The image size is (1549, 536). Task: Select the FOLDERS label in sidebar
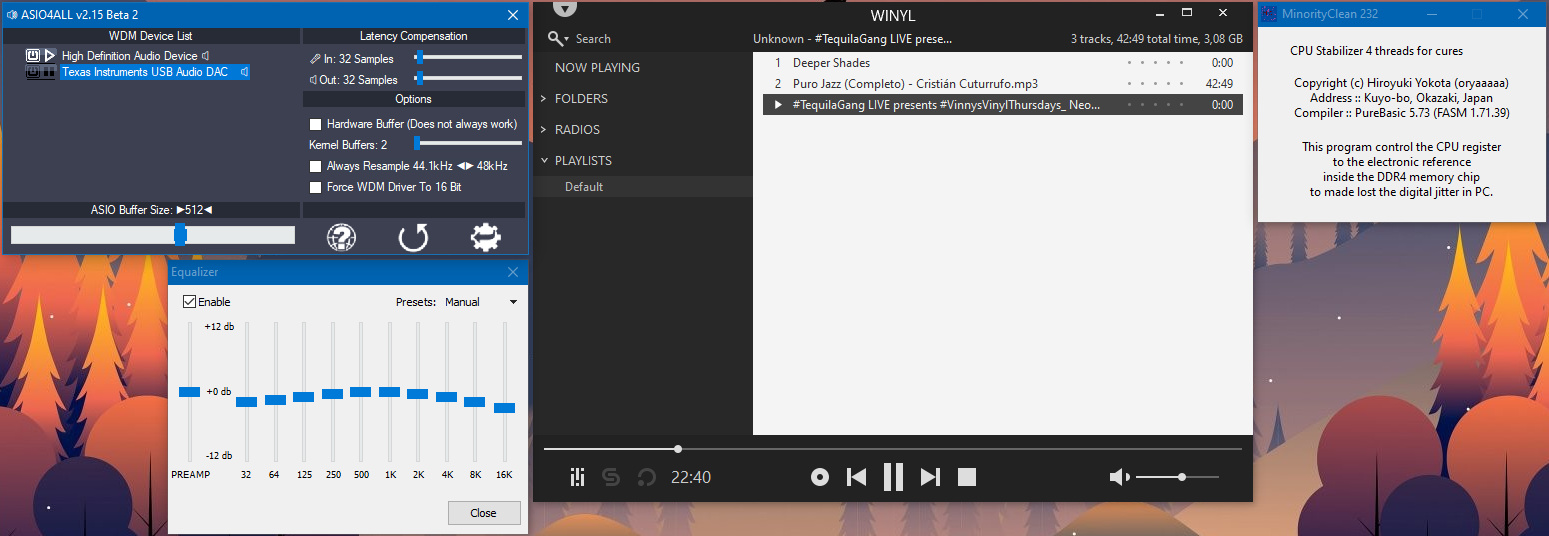click(x=581, y=99)
